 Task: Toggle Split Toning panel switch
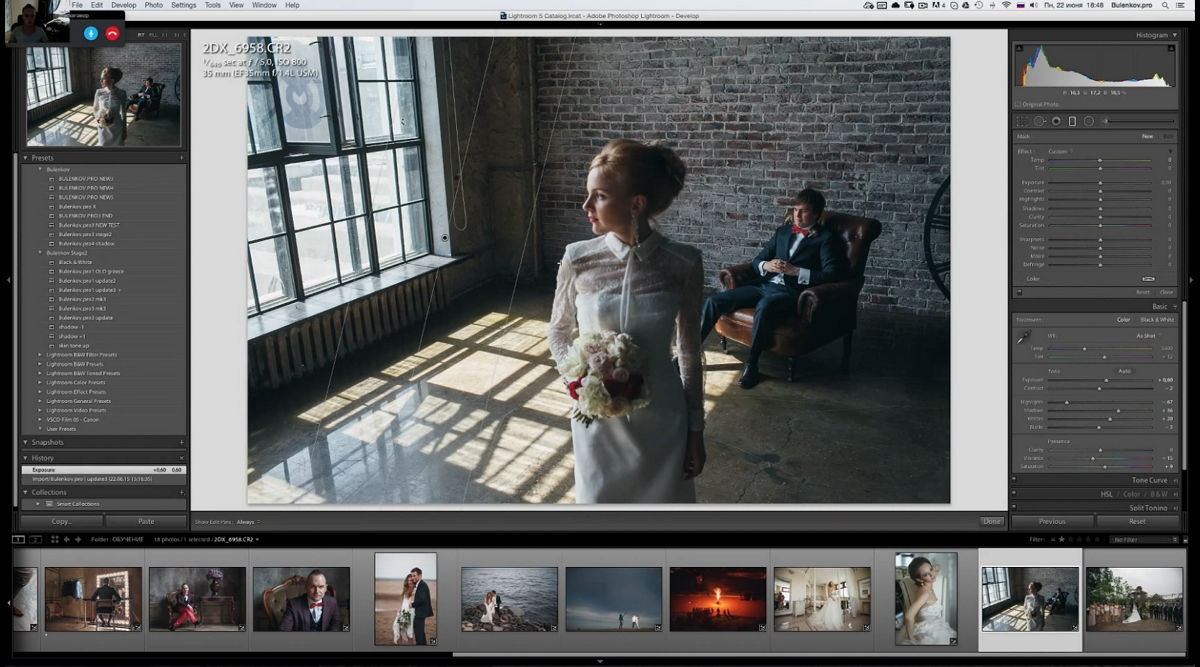1014,508
